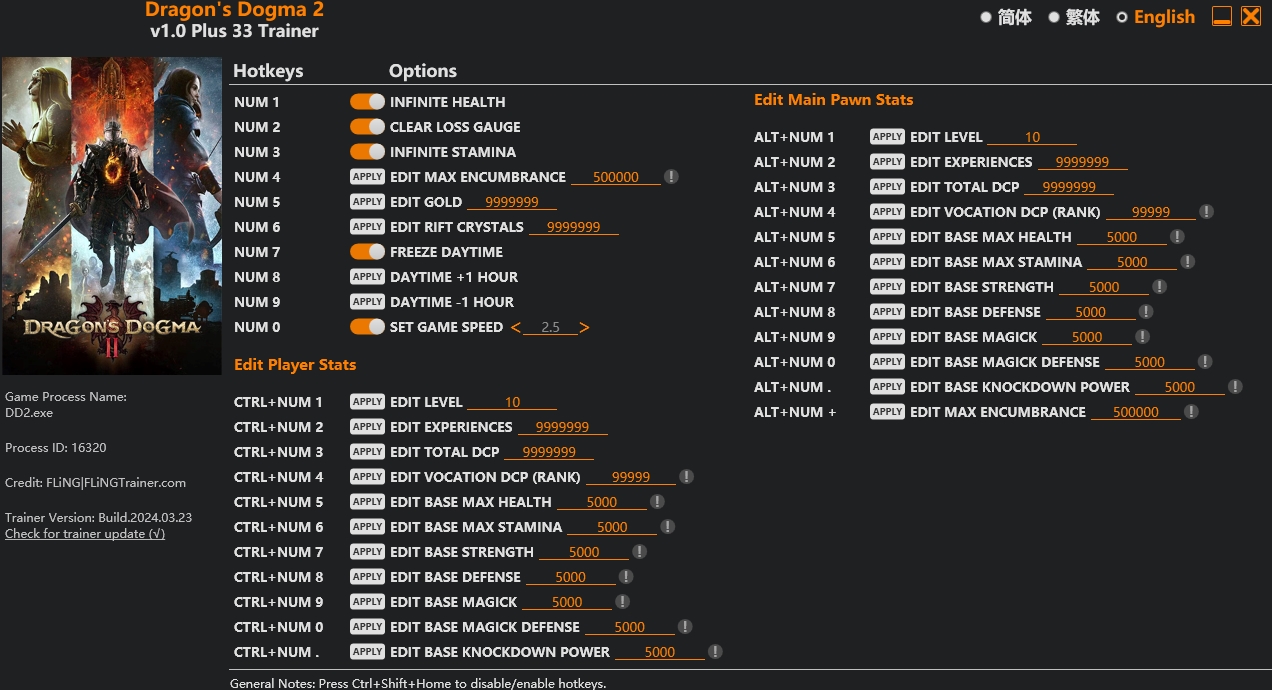Click info icon next to player Base Defense

click(626, 577)
